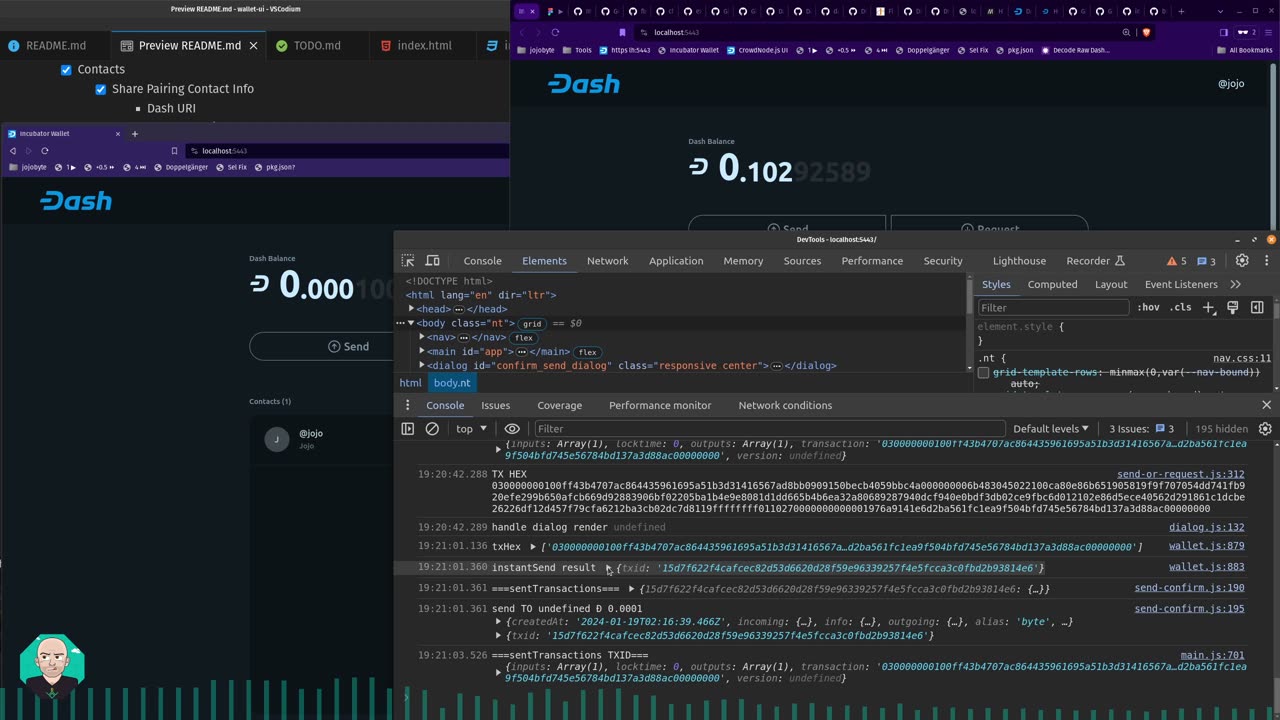Toggle :hov element state panel
Image resolution: width=1280 pixels, height=720 pixels.
1148,307
